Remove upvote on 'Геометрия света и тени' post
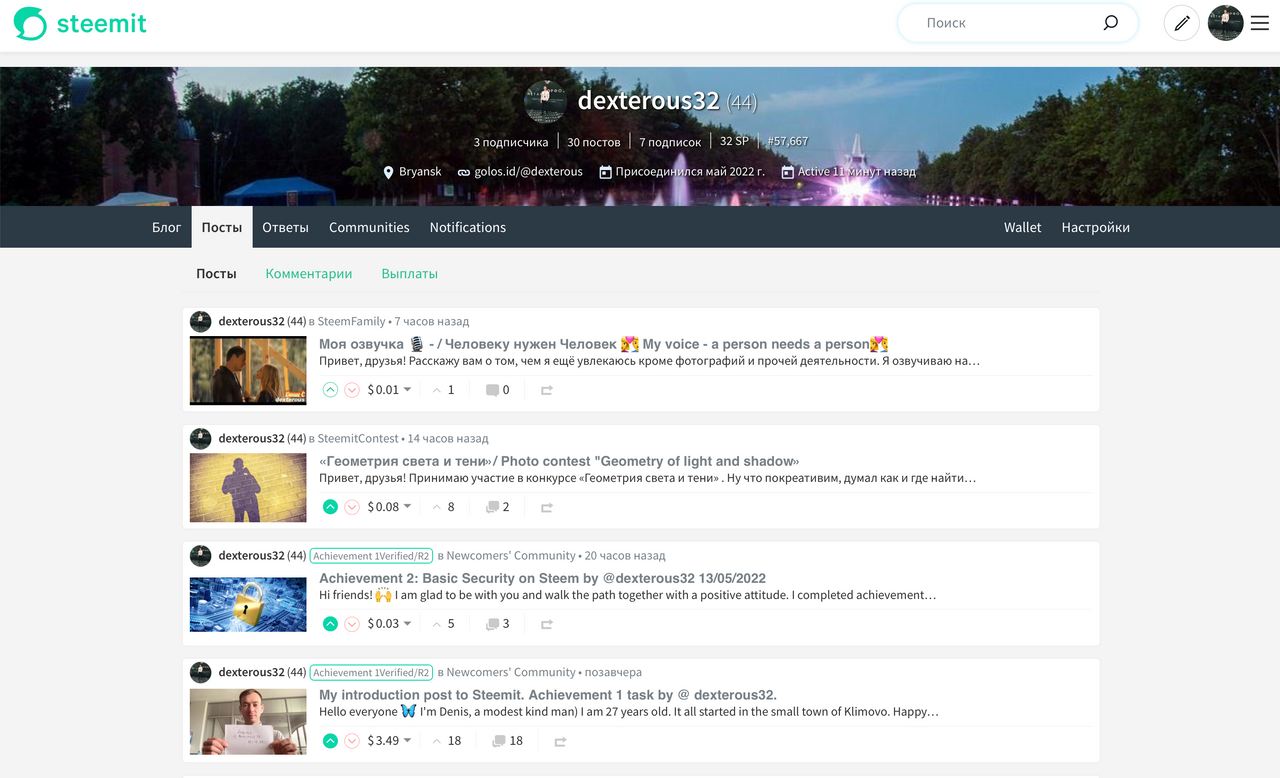The width and height of the screenshot is (1280, 778). pos(330,507)
